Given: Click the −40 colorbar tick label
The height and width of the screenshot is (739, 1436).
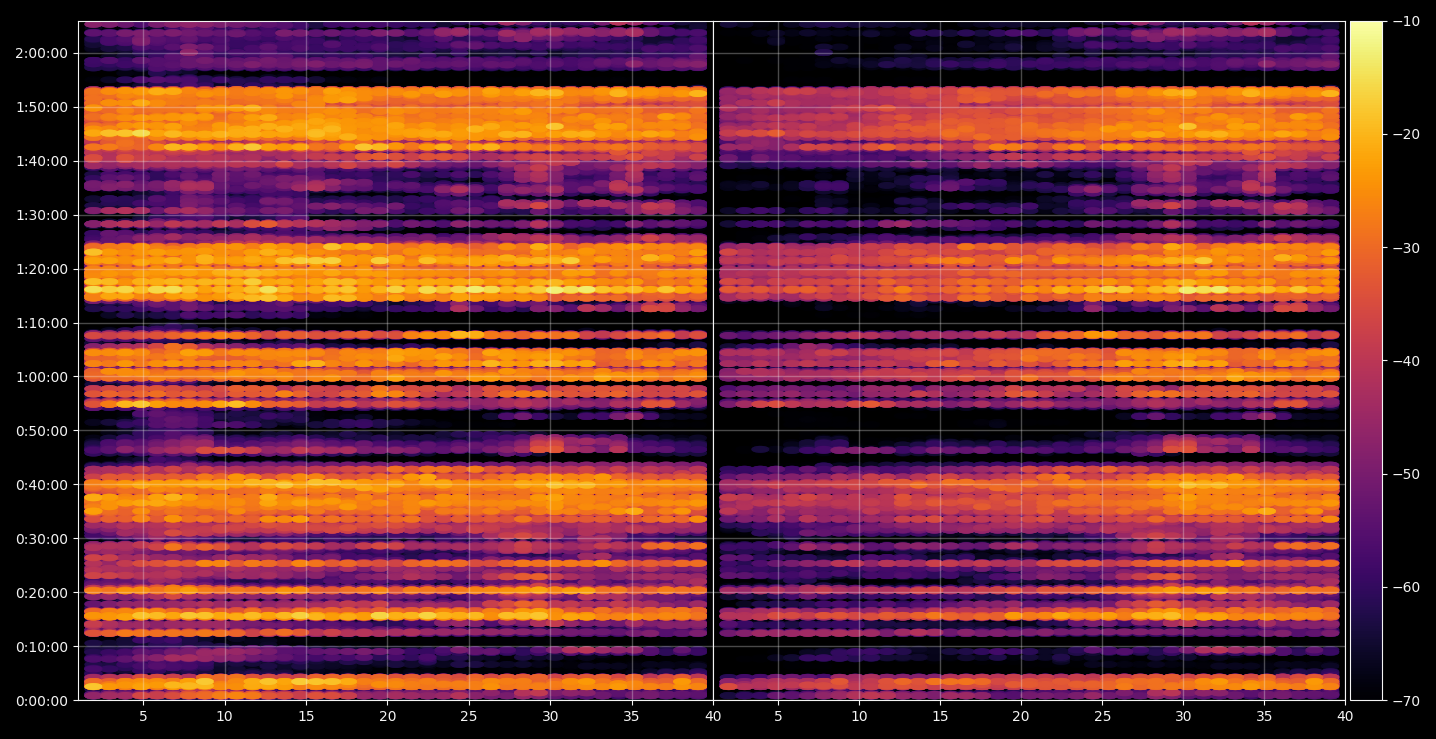Looking at the screenshot, I should tap(1405, 361).
